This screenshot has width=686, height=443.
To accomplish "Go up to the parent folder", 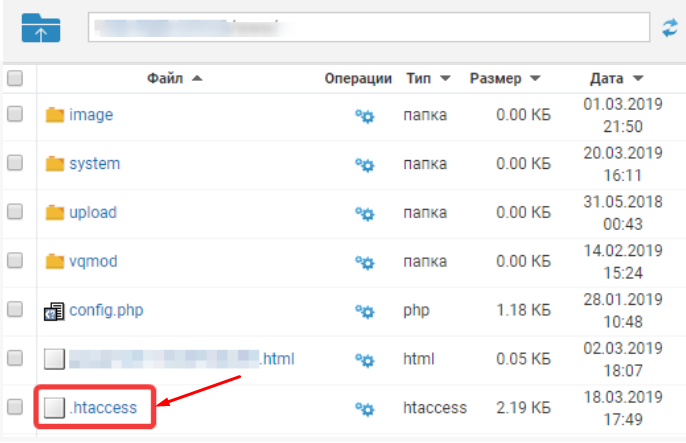I will (x=41, y=28).
